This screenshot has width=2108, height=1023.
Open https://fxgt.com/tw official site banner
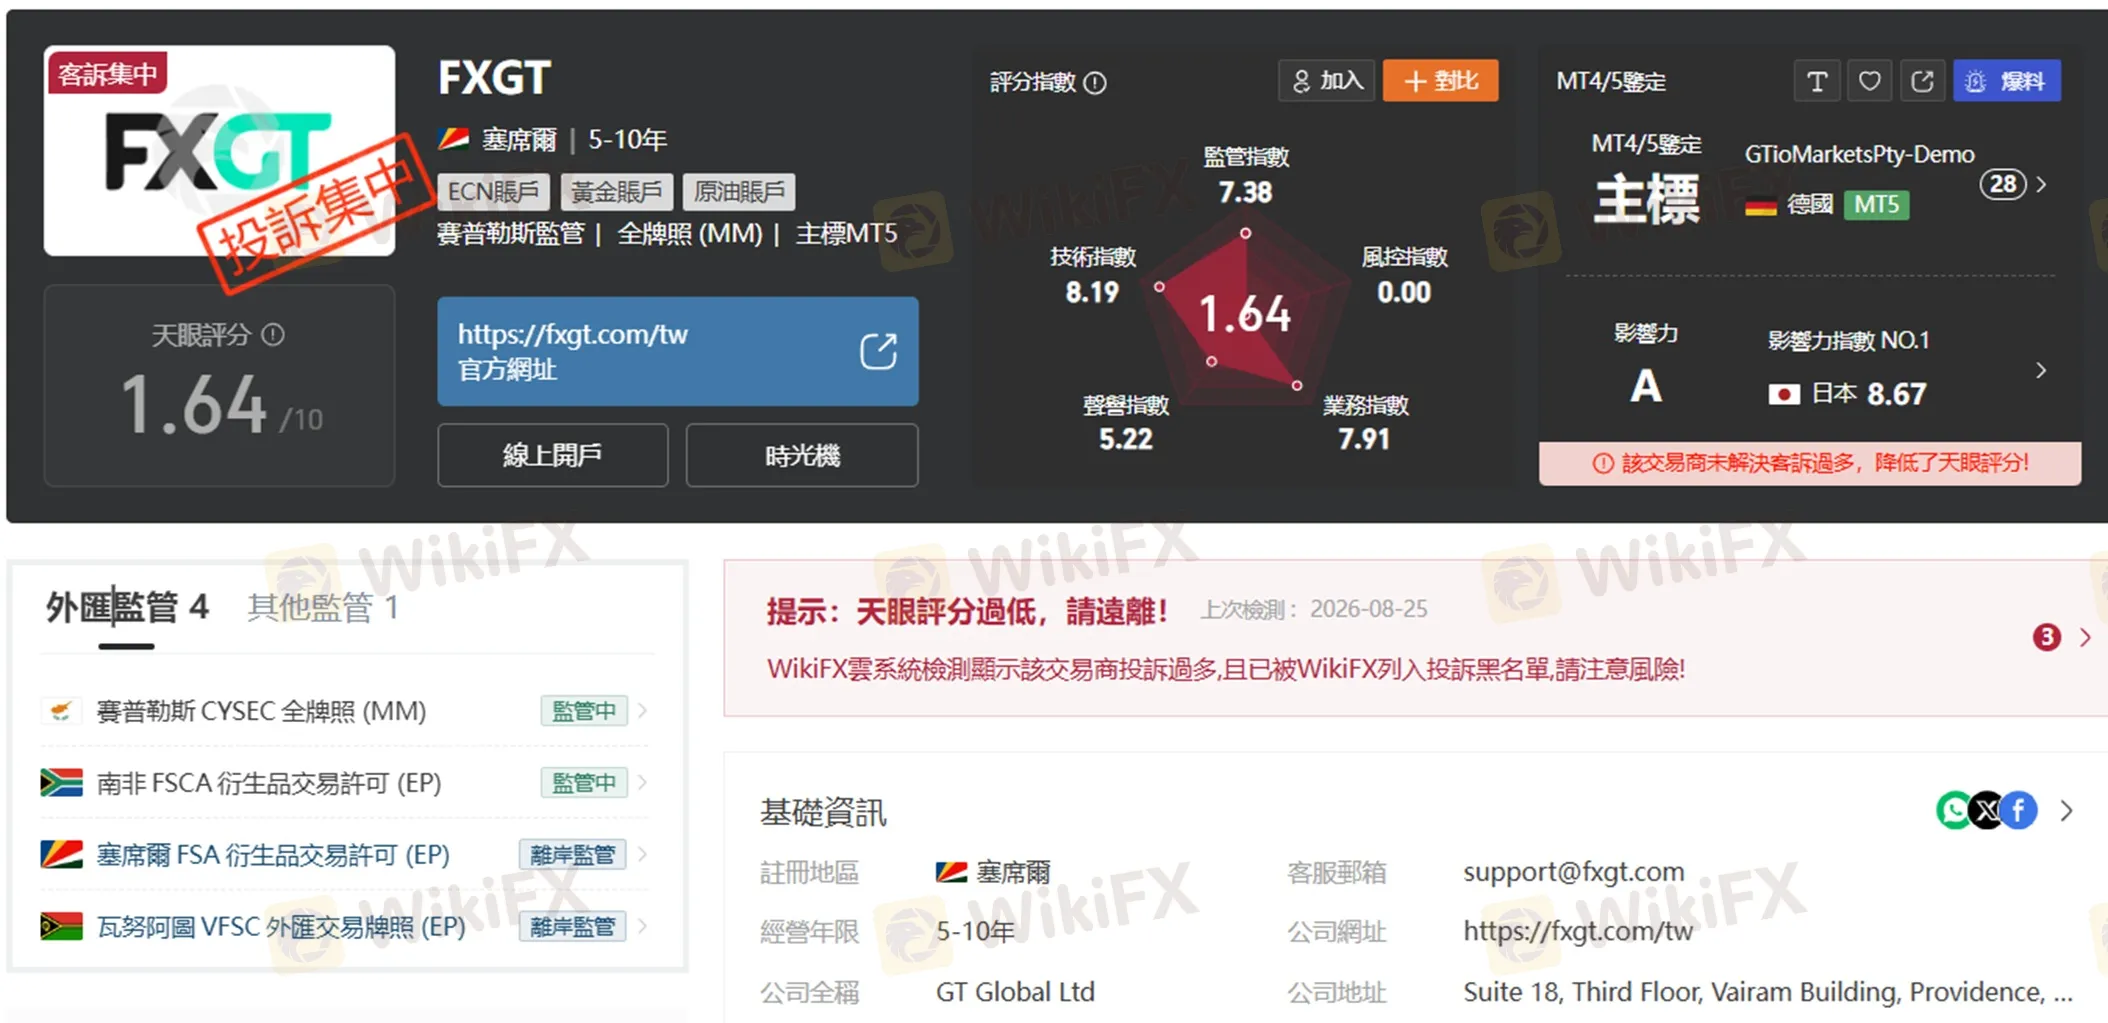(x=677, y=351)
